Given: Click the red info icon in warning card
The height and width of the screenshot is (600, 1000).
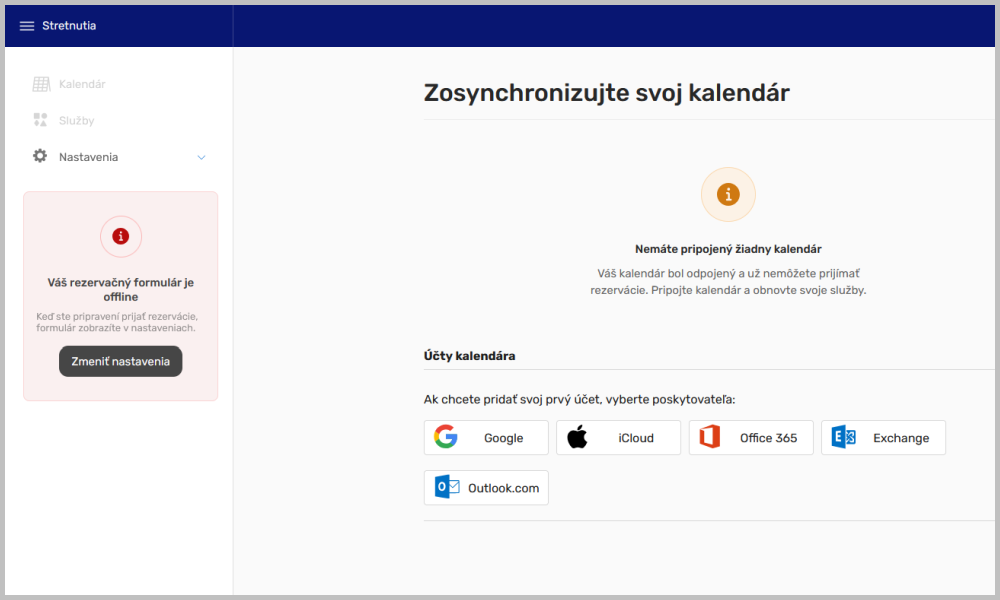Looking at the screenshot, I should tap(120, 236).
